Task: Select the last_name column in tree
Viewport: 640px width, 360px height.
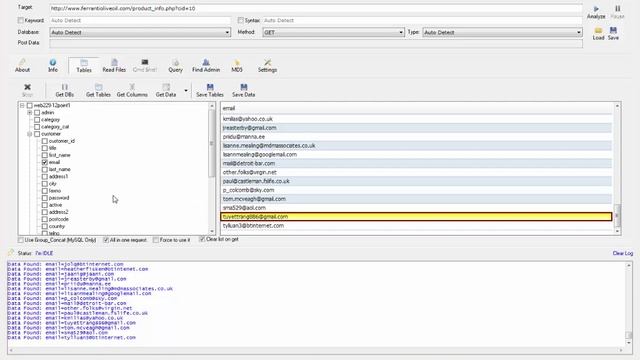Action: (60, 169)
